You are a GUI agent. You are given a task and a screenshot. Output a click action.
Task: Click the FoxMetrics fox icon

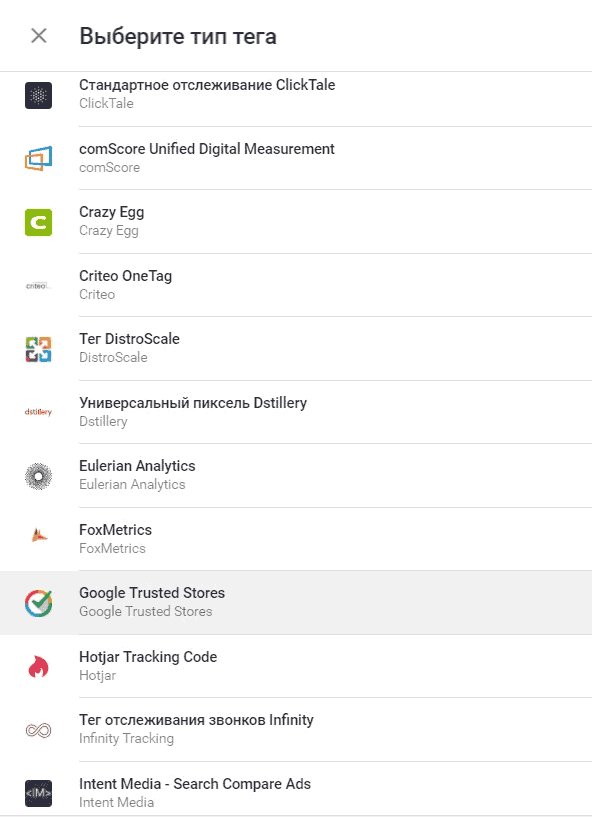point(40,535)
